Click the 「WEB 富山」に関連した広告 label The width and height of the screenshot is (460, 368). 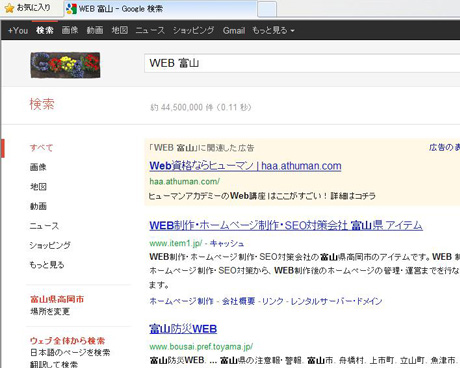click(202, 148)
